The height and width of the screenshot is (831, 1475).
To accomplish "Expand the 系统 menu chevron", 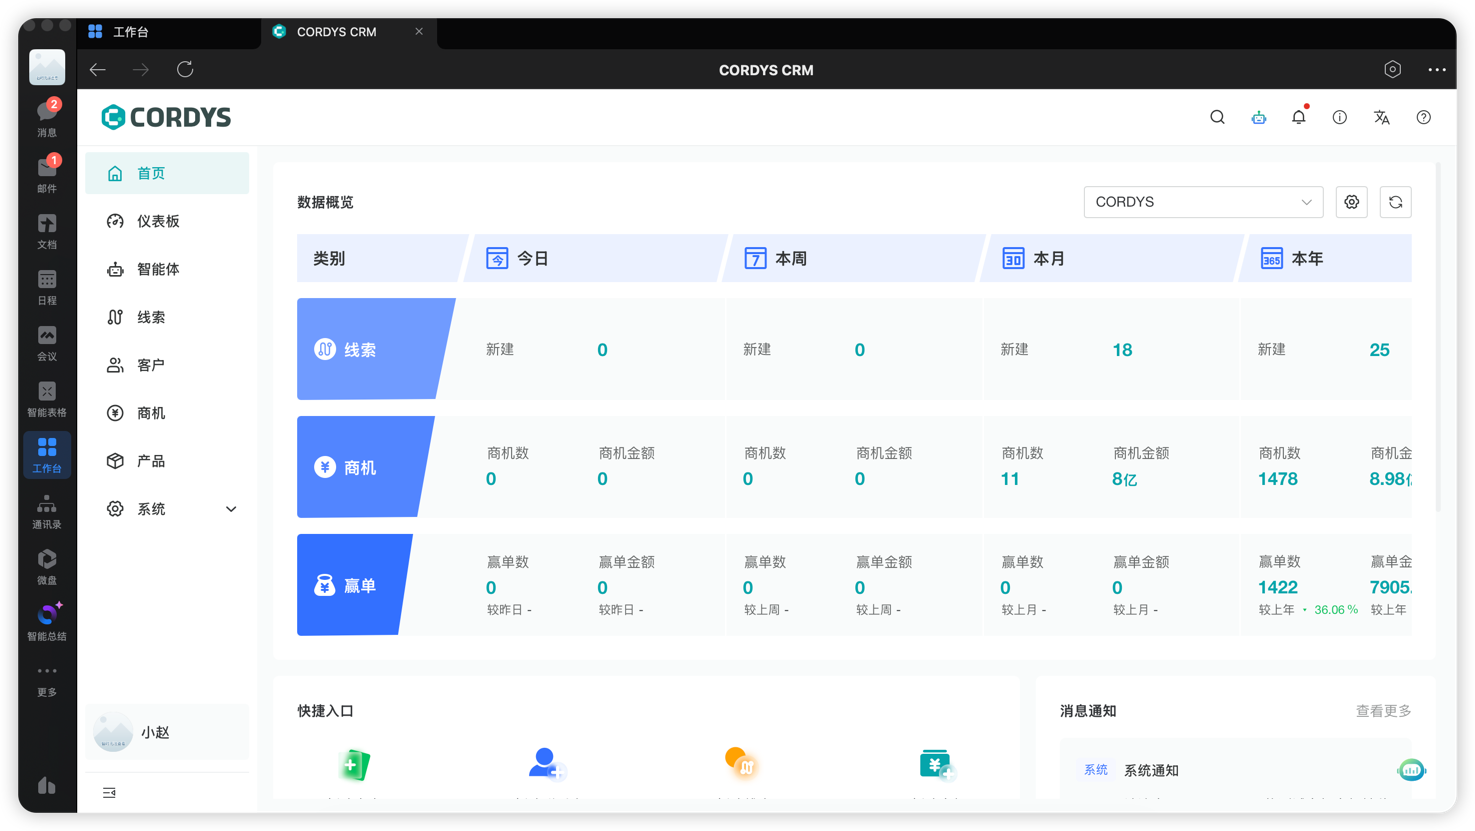I will pyautogui.click(x=231, y=508).
